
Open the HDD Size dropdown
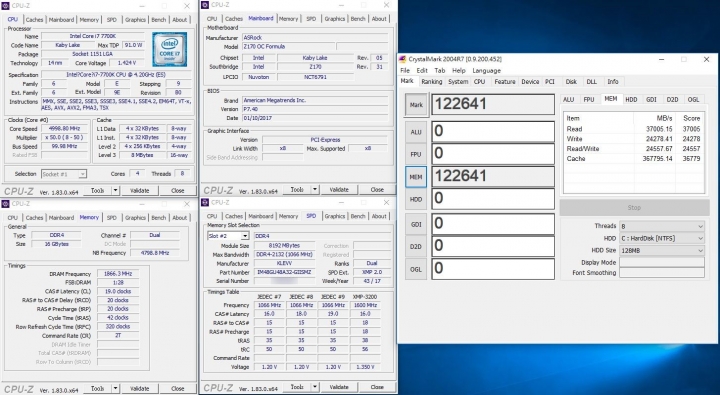(662, 250)
